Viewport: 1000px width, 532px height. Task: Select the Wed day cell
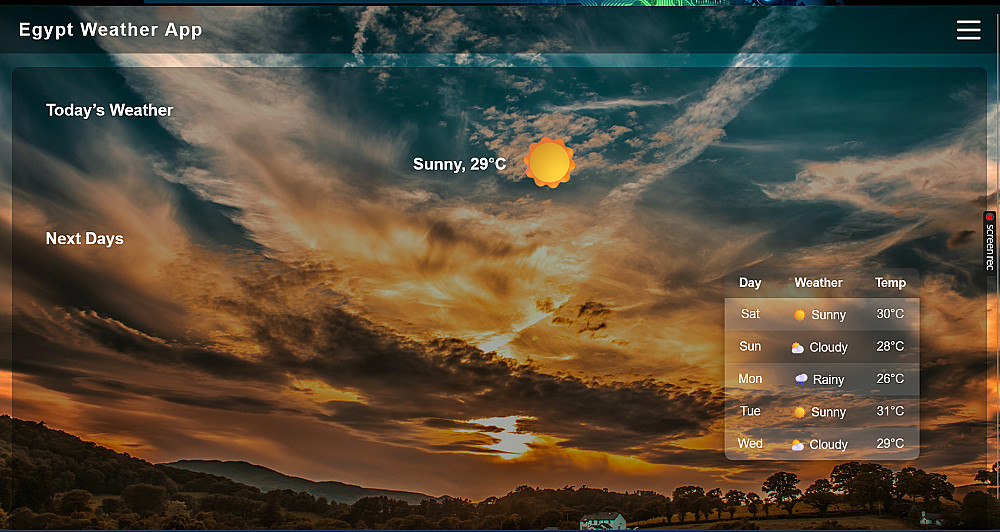750,443
